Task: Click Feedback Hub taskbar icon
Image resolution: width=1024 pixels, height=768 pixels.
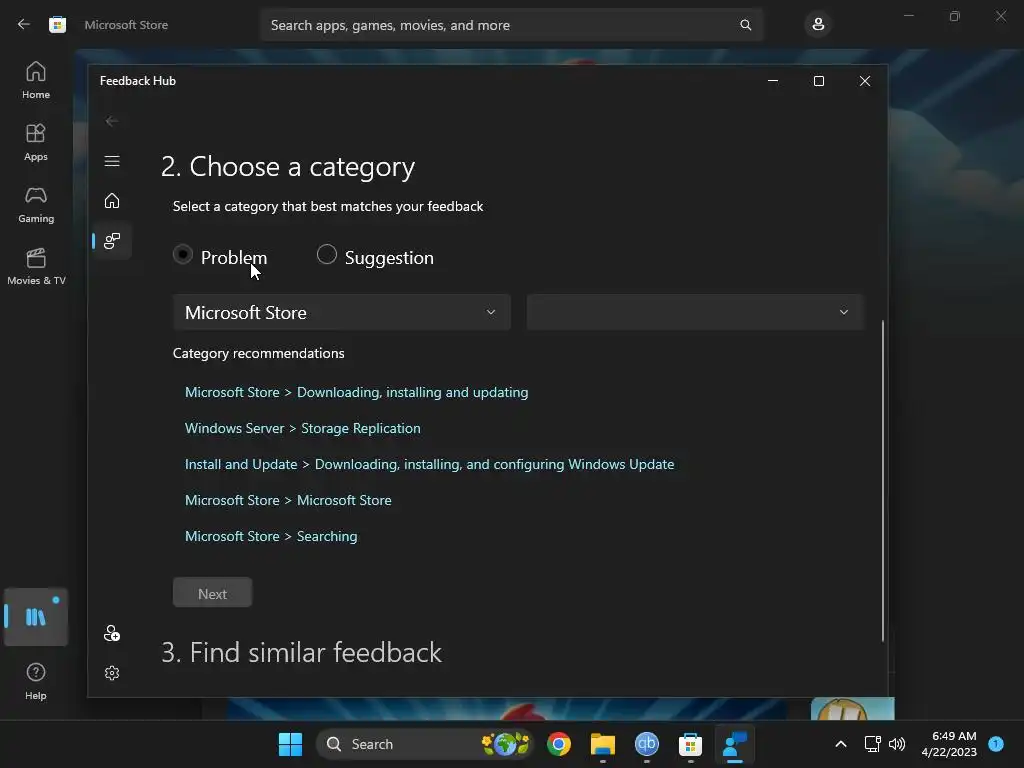Action: tap(735, 744)
